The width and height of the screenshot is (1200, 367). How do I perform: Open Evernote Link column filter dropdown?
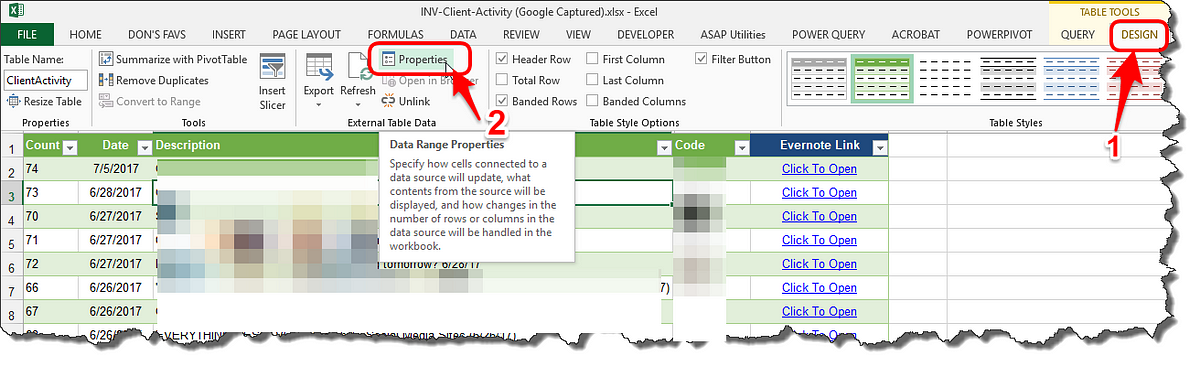coord(879,147)
